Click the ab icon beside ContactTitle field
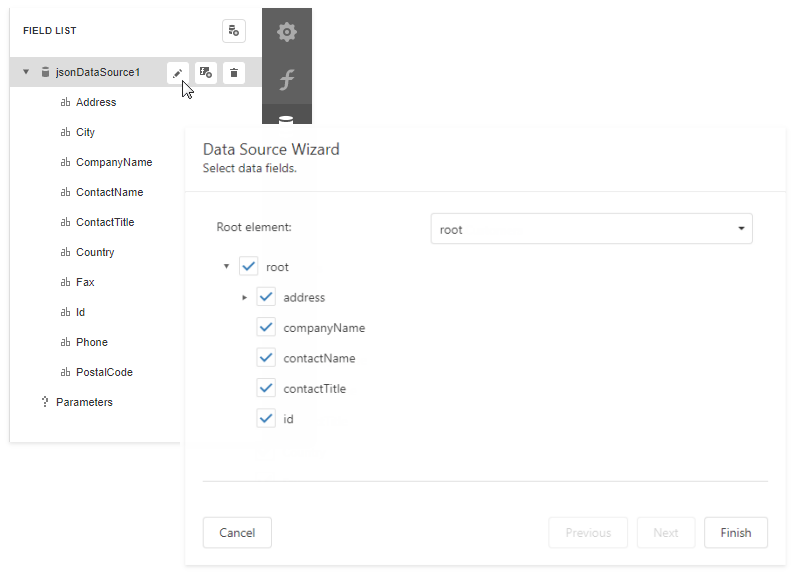 65,222
